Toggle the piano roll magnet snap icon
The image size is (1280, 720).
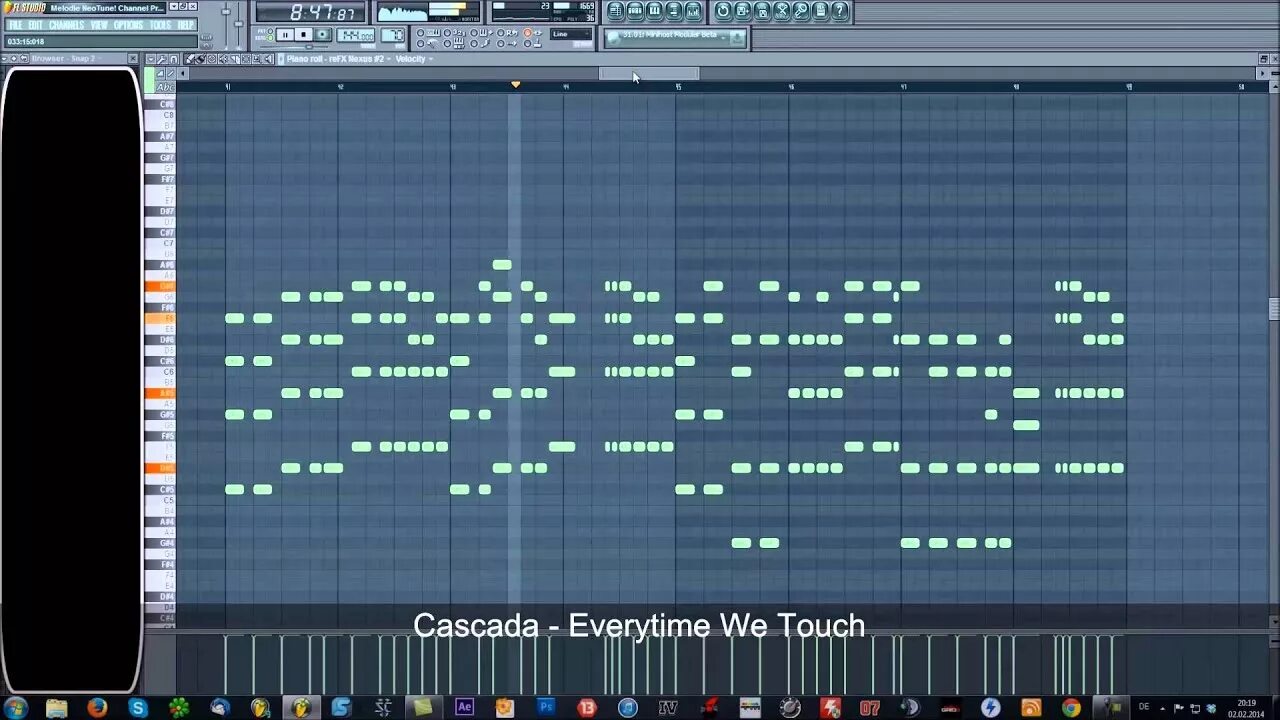[173, 59]
